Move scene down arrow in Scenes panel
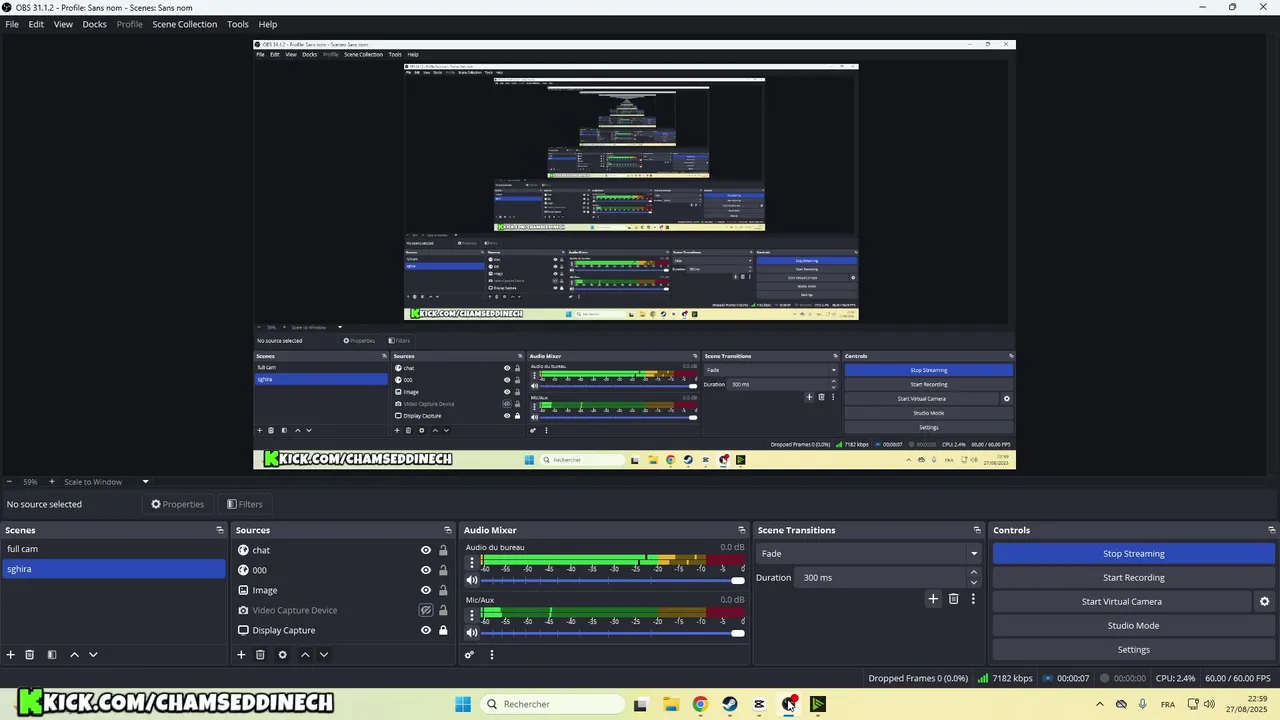1280x720 pixels. click(x=93, y=655)
